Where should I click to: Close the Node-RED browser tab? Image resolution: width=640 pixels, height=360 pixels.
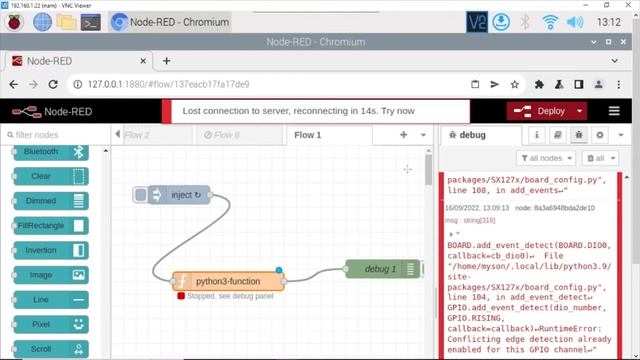pyautogui.click(x=143, y=61)
